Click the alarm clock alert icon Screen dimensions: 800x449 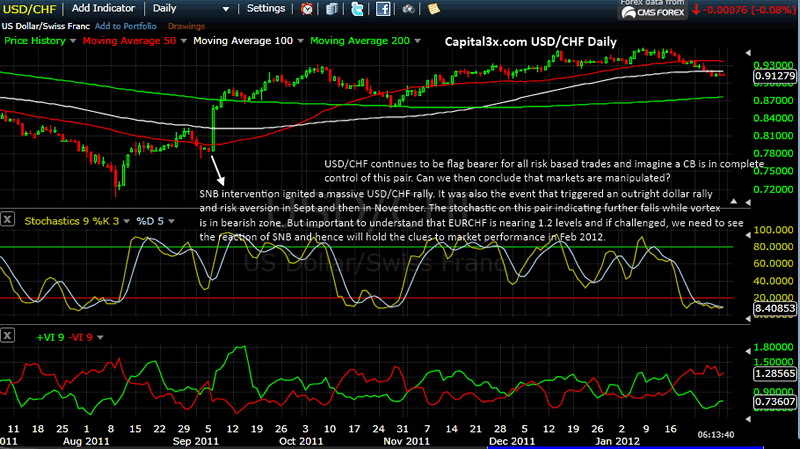point(307,9)
